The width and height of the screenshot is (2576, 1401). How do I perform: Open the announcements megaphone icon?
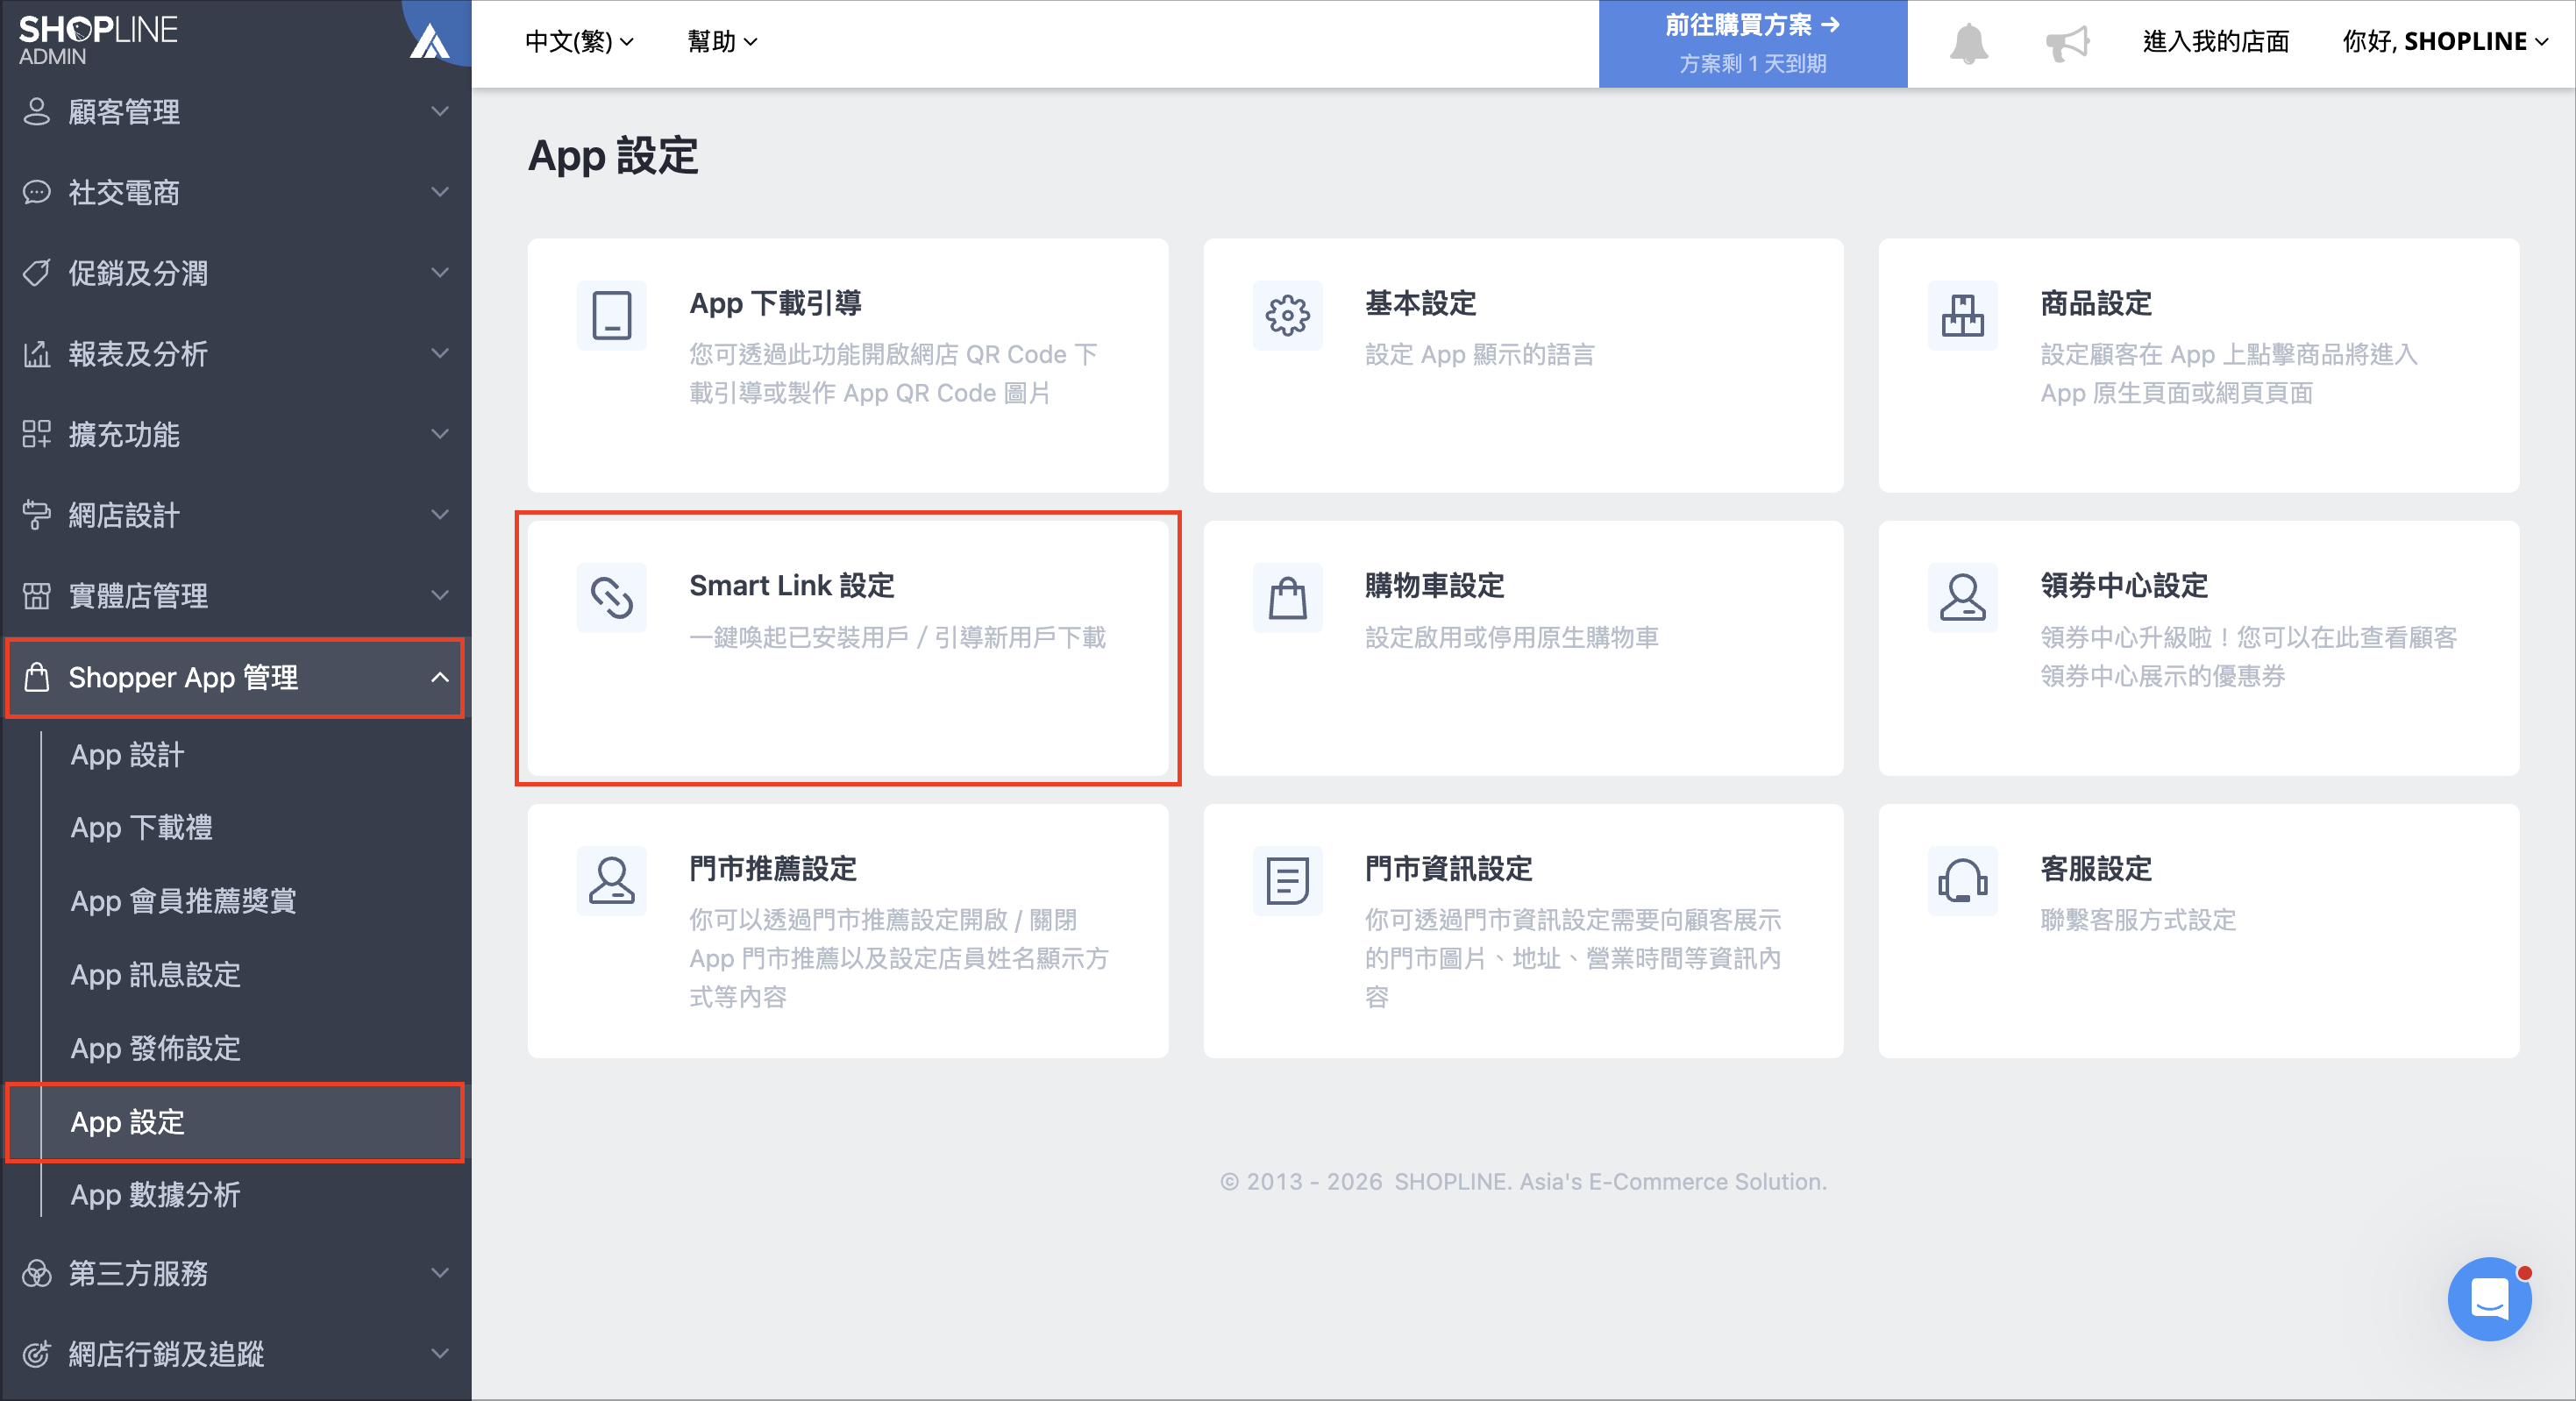tap(2067, 43)
